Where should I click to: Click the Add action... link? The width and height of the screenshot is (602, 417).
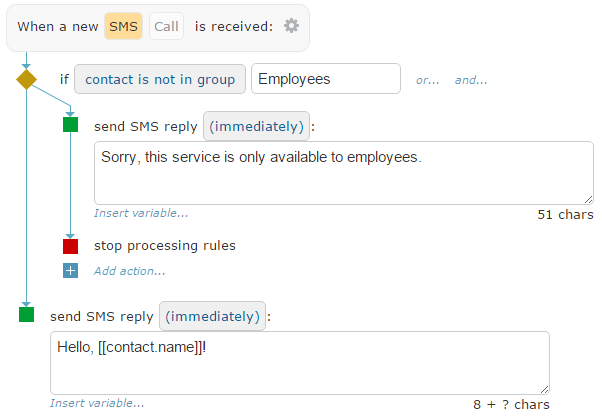[x=130, y=271]
